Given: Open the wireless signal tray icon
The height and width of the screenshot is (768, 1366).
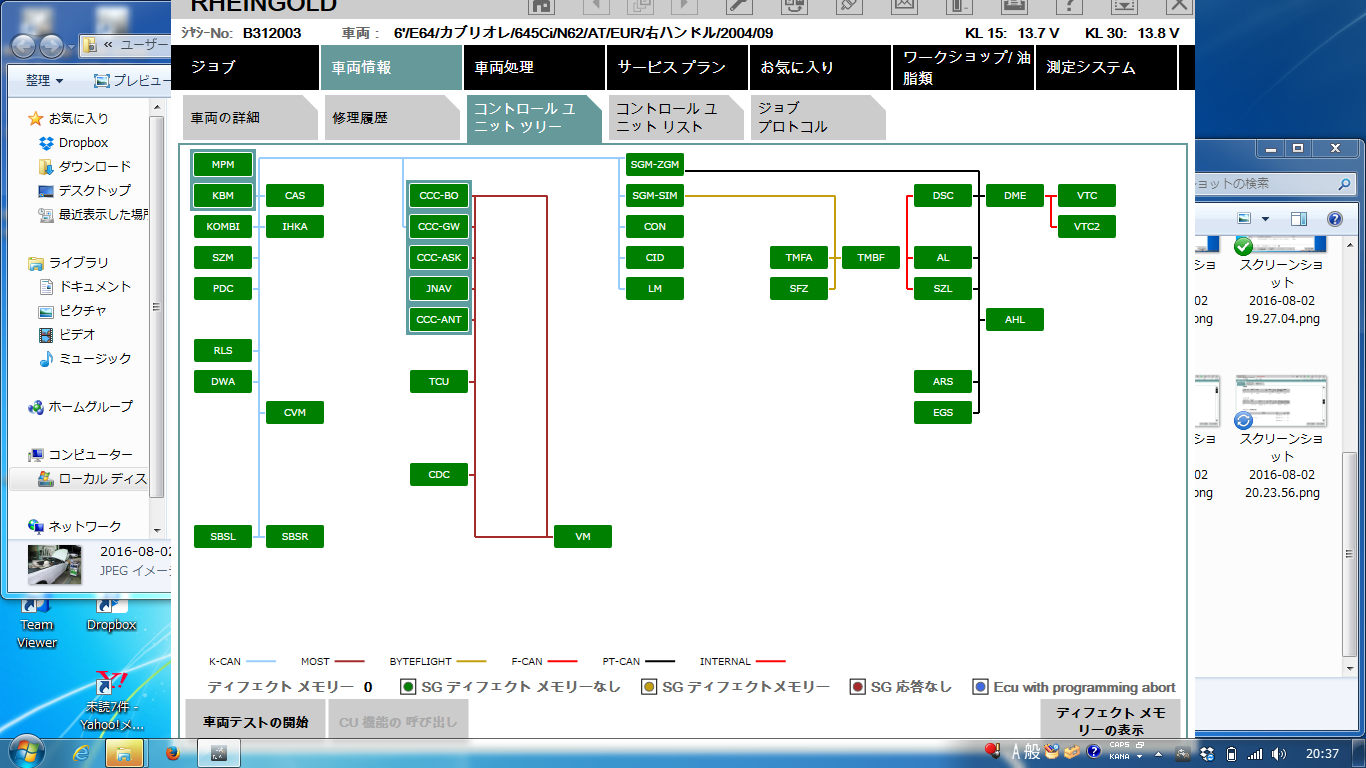Looking at the screenshot, I should (1256, 754).
